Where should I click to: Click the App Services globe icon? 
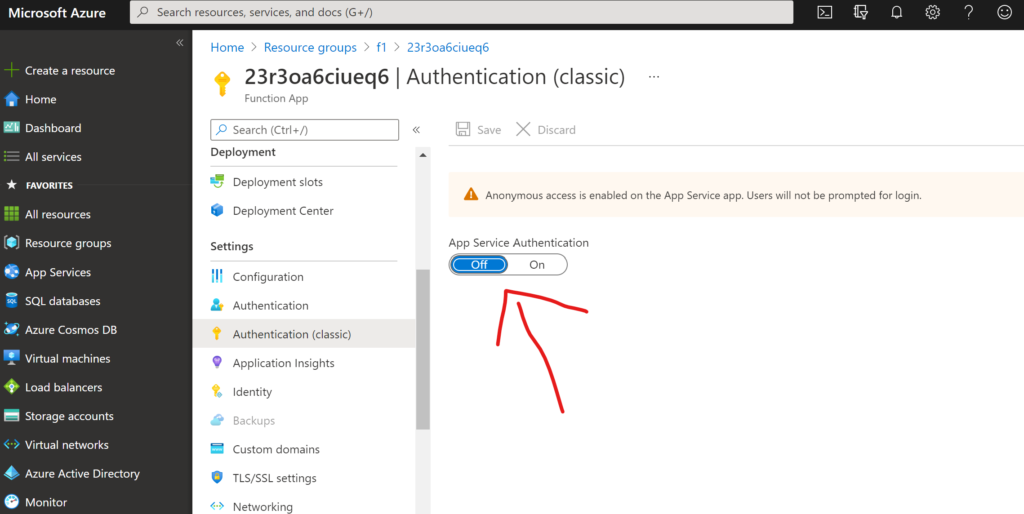click(x=11, y=272)
